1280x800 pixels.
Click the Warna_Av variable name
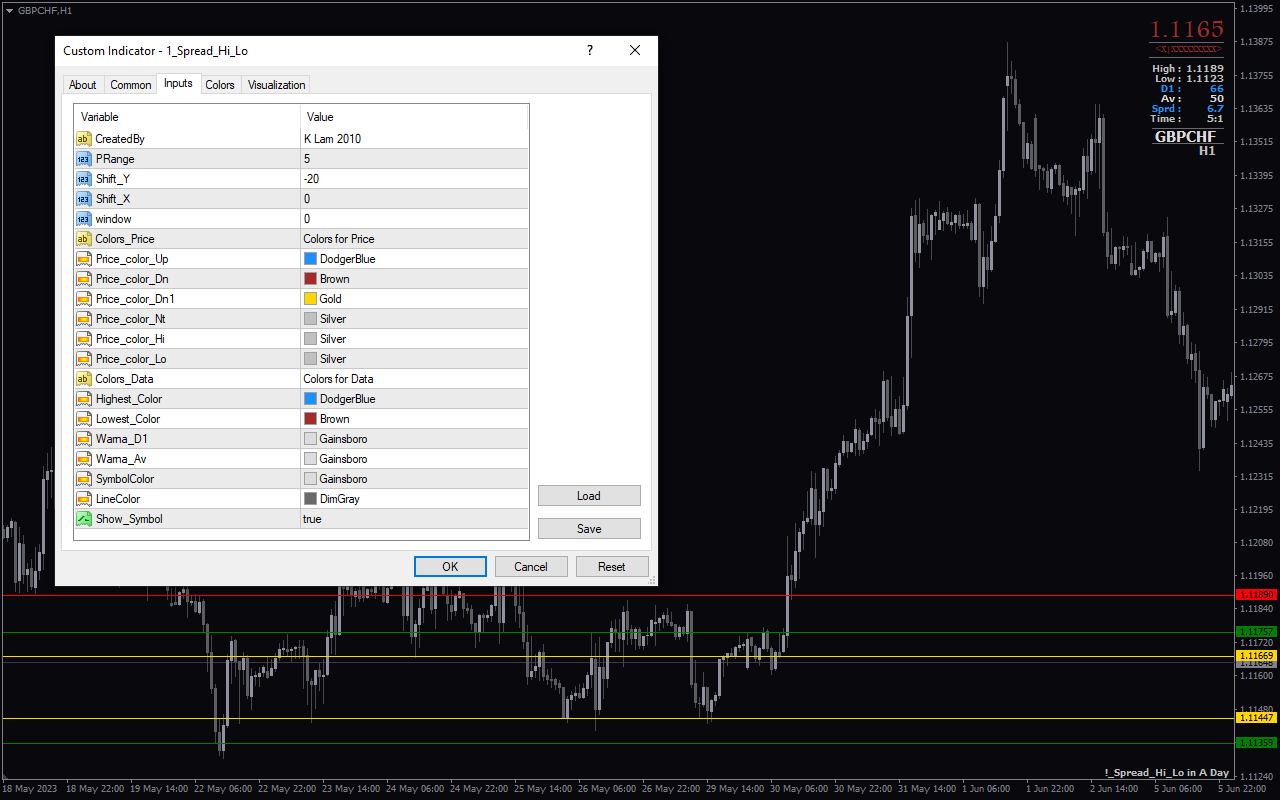point(121,459)
